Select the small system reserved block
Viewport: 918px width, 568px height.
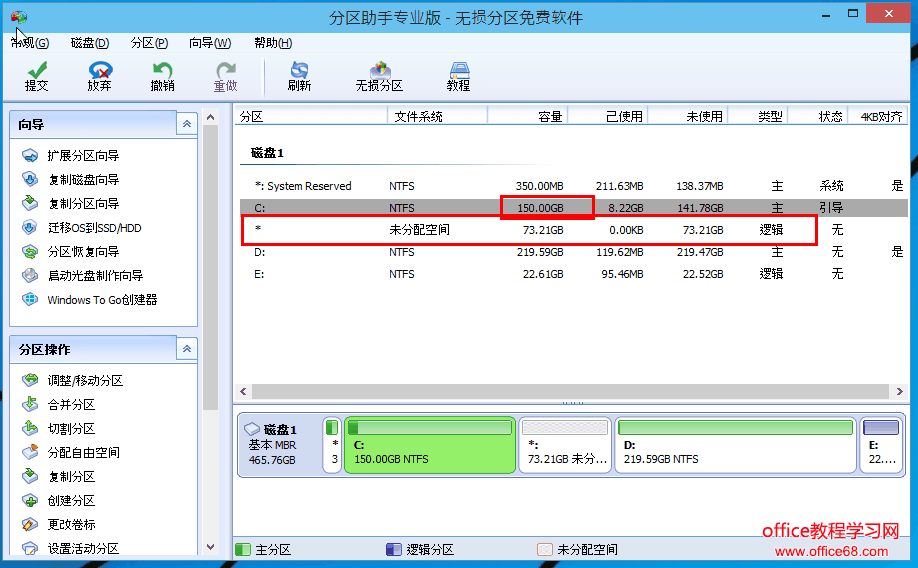(332, 444)
